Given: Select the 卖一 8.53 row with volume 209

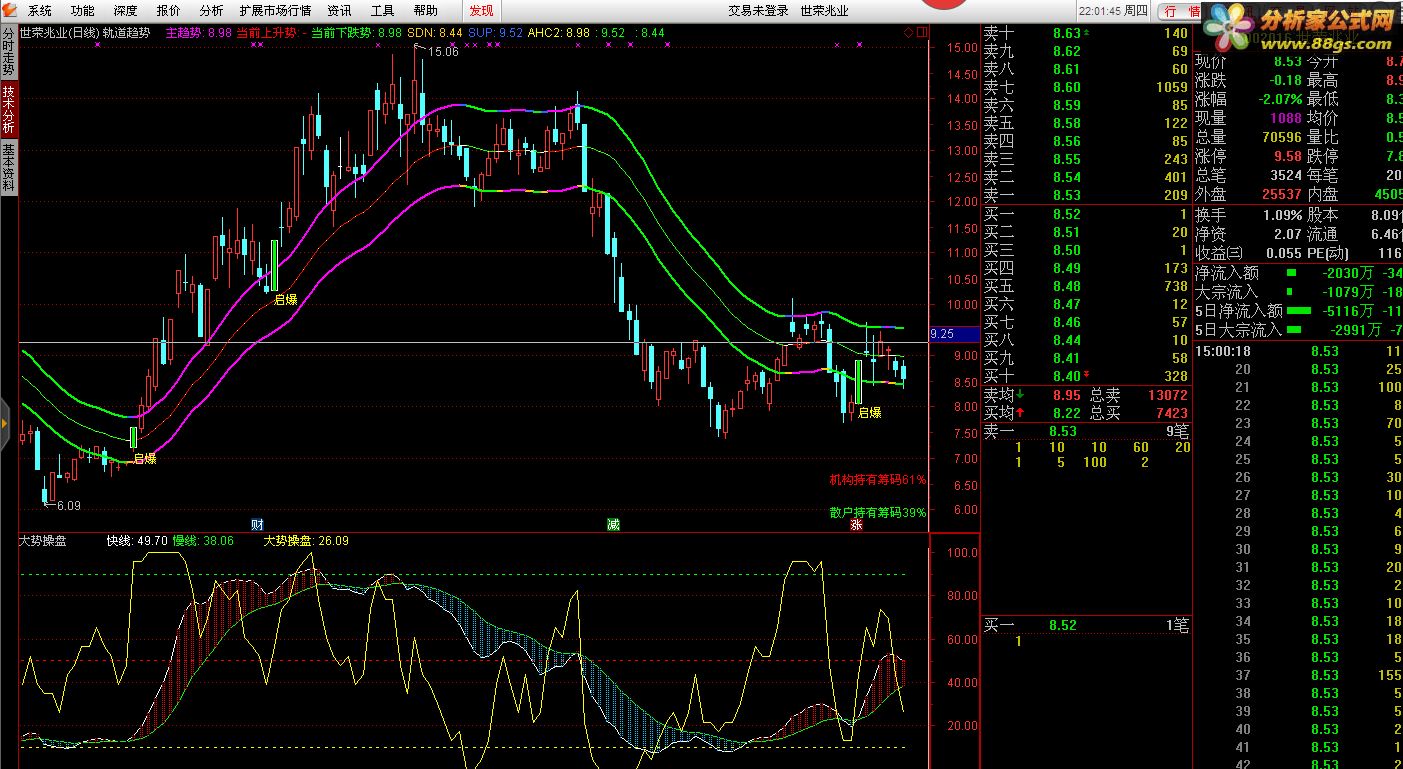Looking at the screenshot, I should coord(1086,195).
